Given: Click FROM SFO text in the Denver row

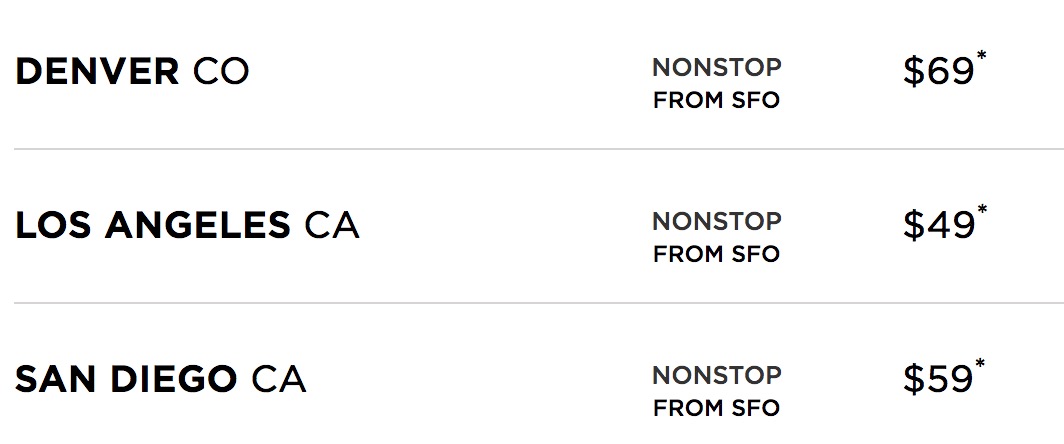Looking at the screenshot, I should (716, 101).
